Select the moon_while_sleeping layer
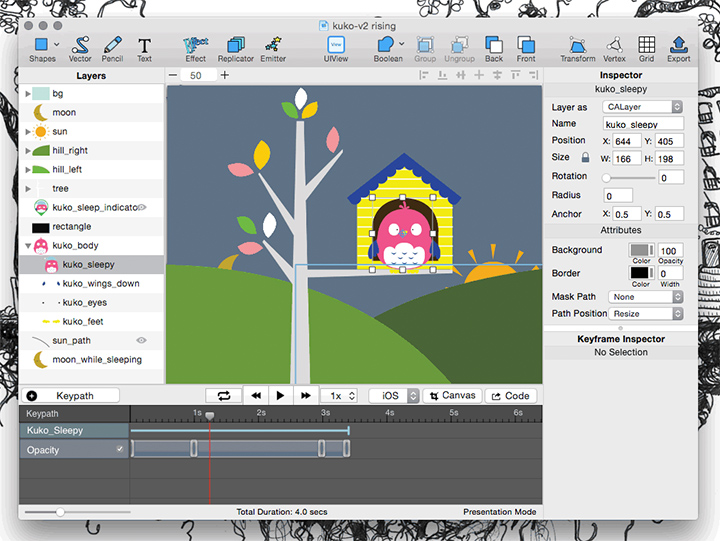The height and width of the screenshot is (541, 720). coord(96,359)
